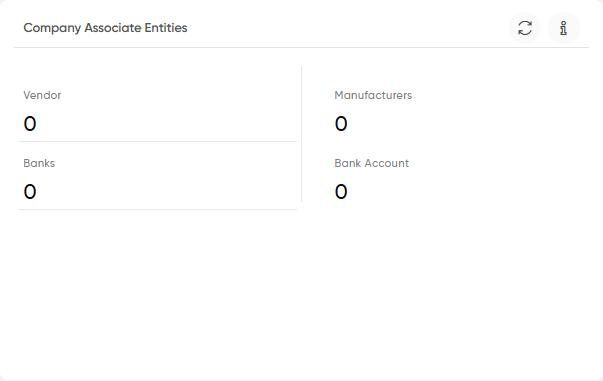Image resolution: width=603 pixels, height=381 pixels.
Task: Click the Banks count value 0
Action: pos(30,192)
